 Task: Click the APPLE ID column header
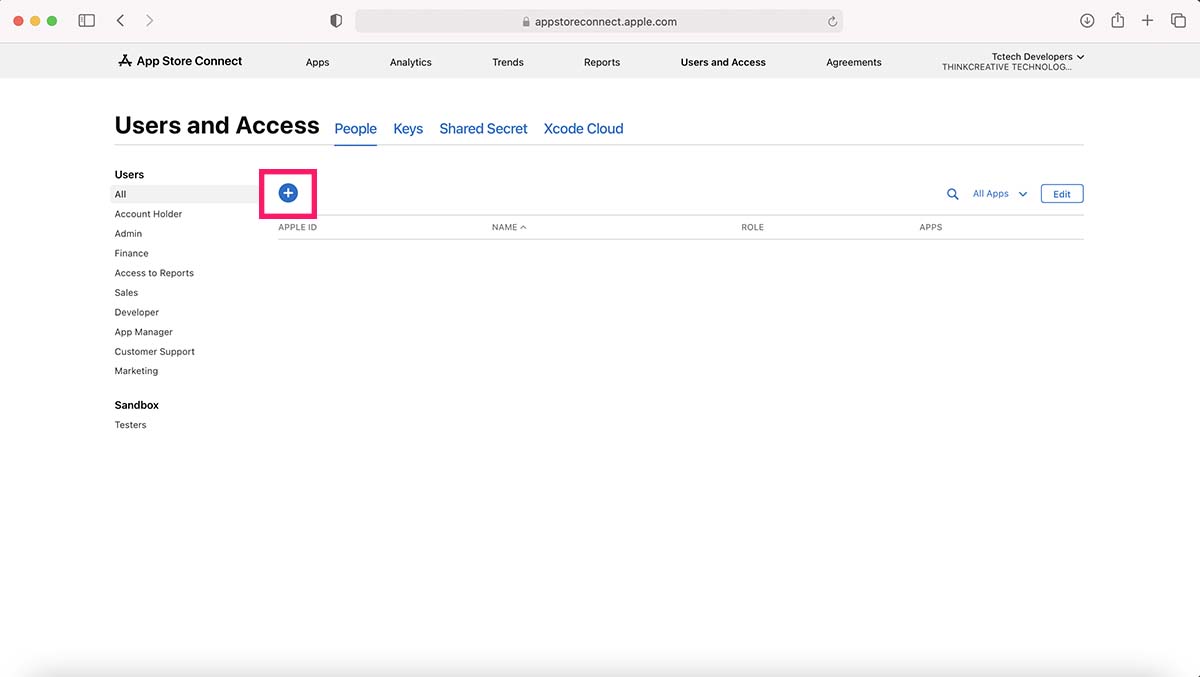tap(297, 227)
